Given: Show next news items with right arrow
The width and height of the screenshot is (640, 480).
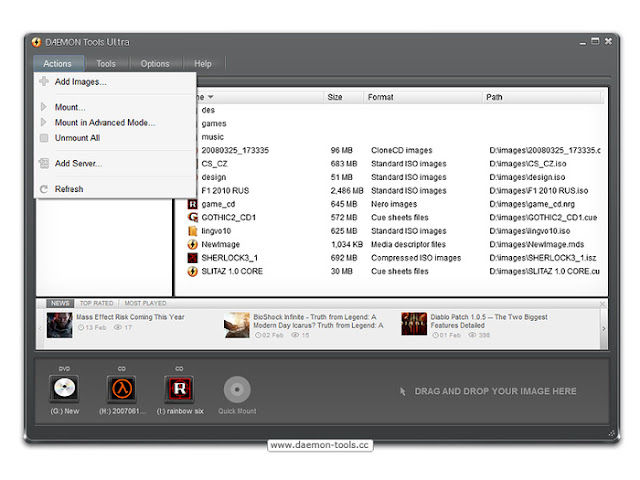Looking at the screenshot, I should tap(604, 329).
